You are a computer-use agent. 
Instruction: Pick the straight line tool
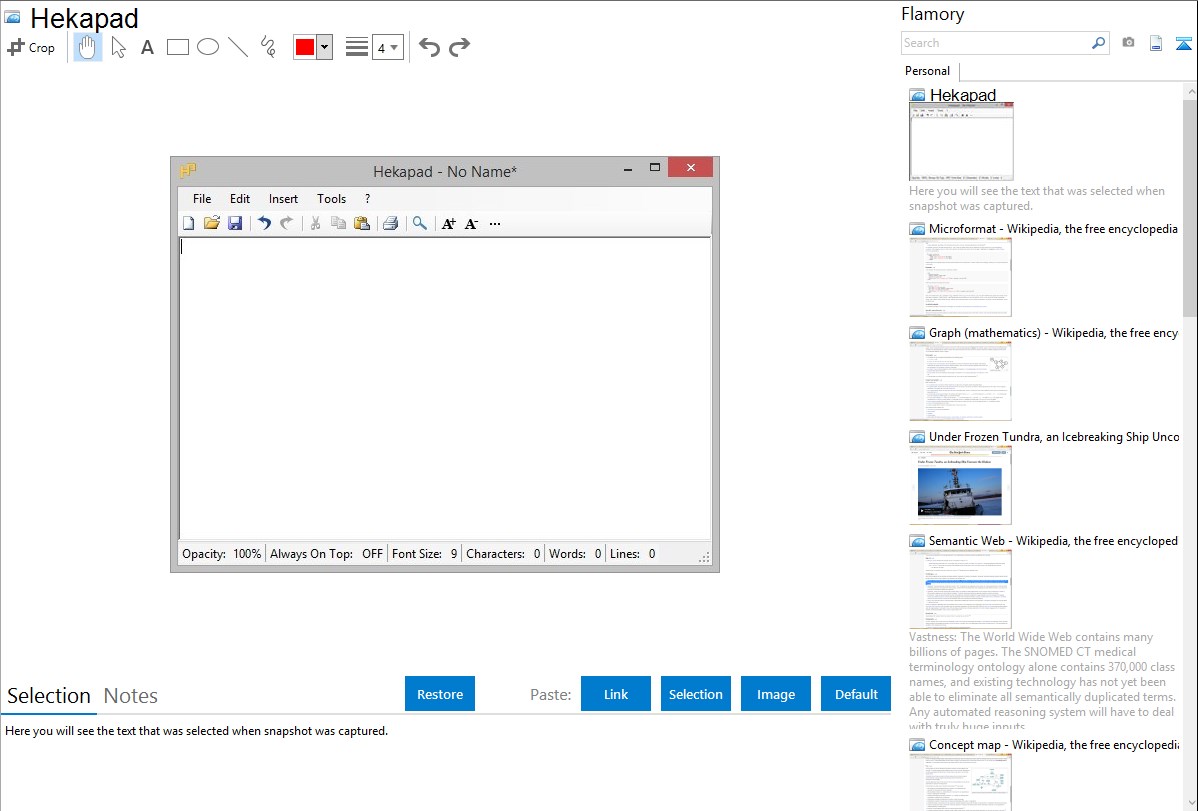[x=238, y=47]
